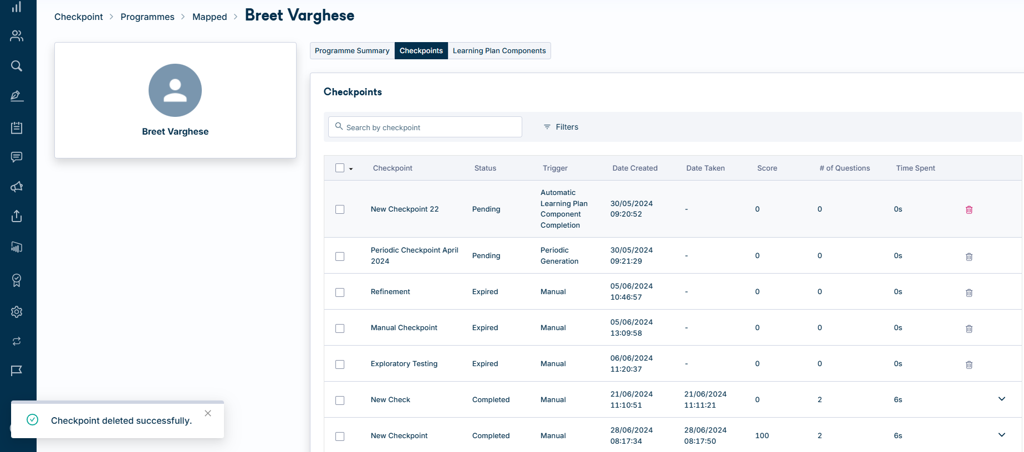Open the award badge sidebar icon
This screenshot has width=1024, height=452.
click(x=16, y=280)
